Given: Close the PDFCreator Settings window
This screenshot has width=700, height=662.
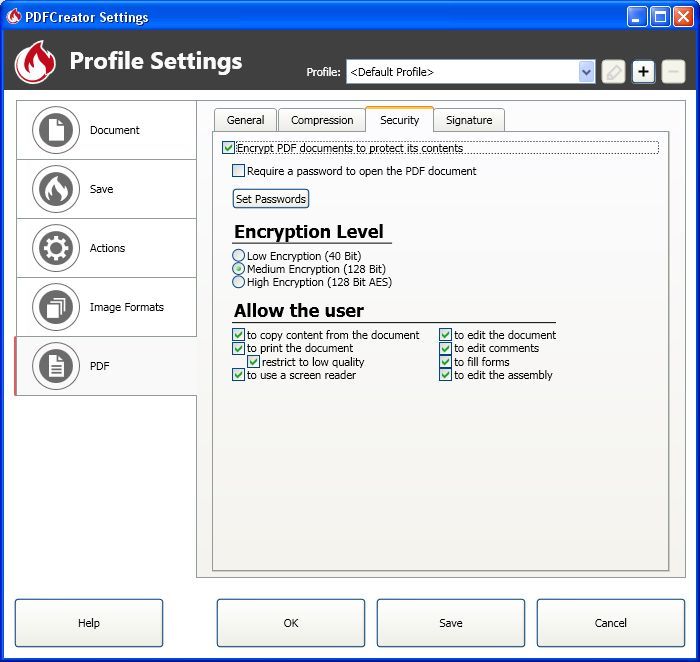Looking at the screenshot, I should point(683,17).
